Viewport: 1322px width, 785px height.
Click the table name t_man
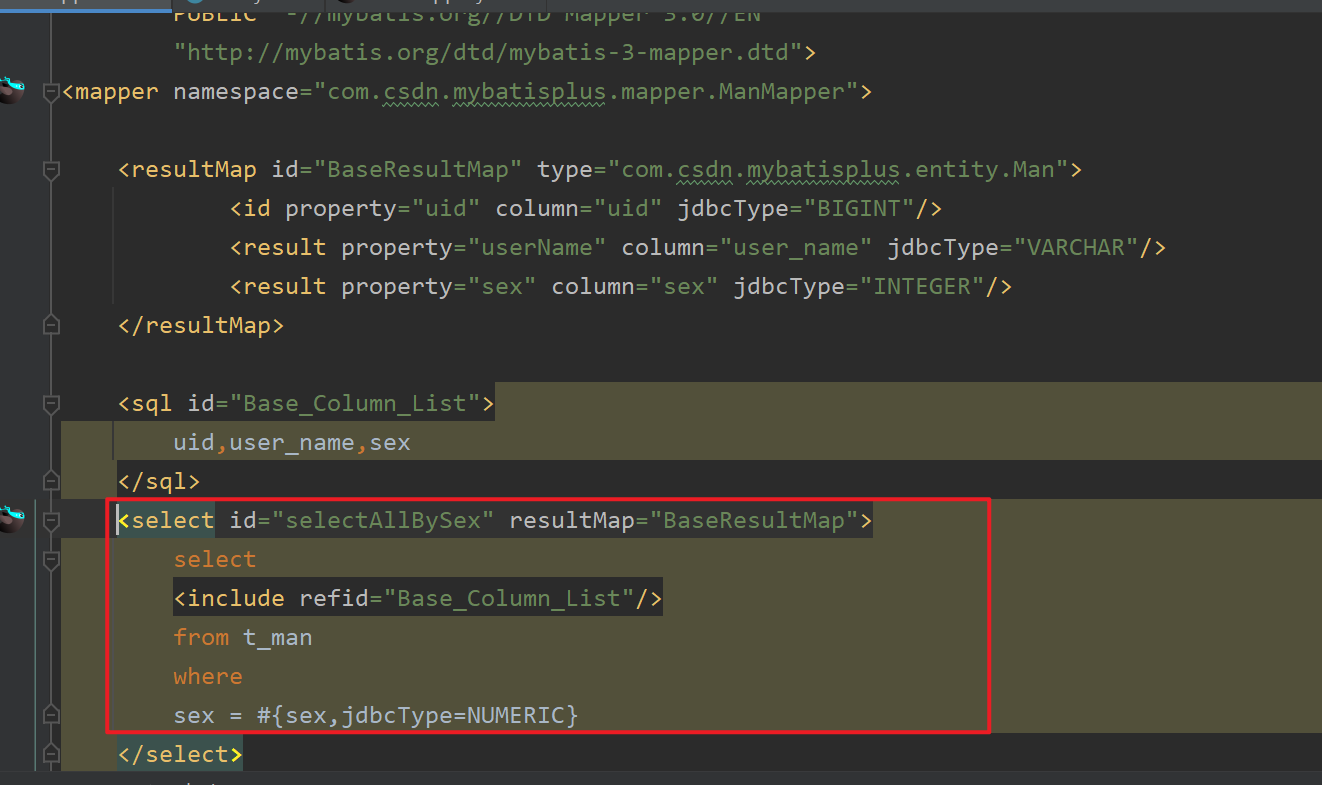coord(278,638)
